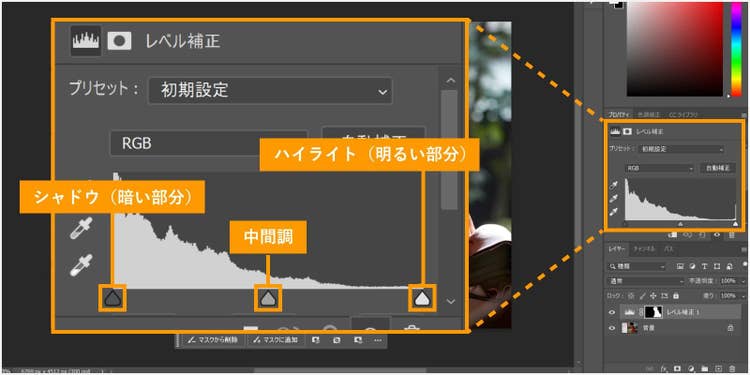Click the task bar icon before the ellipsis
750x375 pixels.
pos(358,340)
